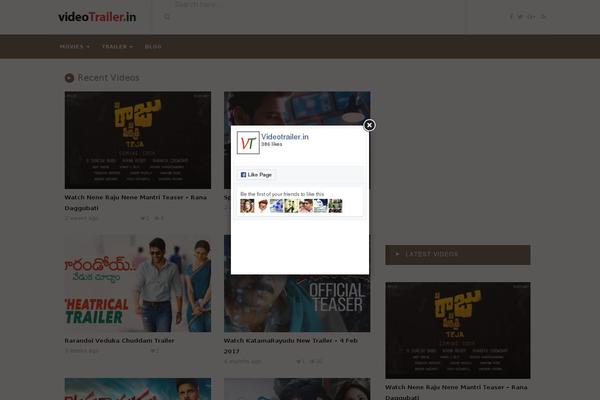The height and width of the screenshot is (400, 600).
Task: Expand the TRAILER menu
Action: 117,46
